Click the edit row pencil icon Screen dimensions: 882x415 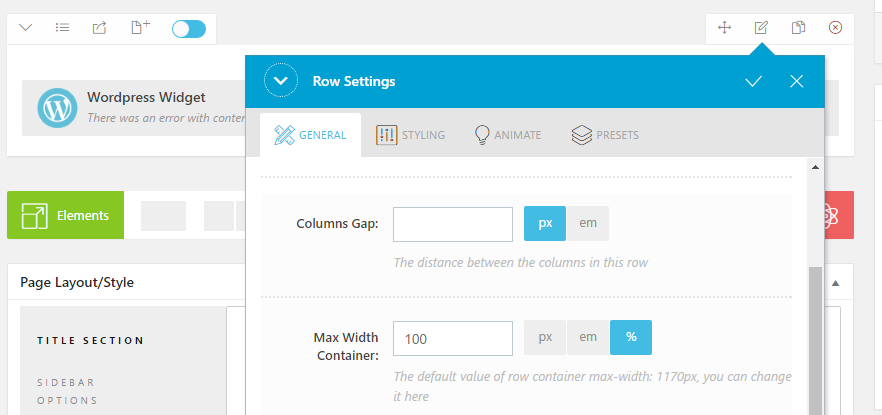[761, 28]
